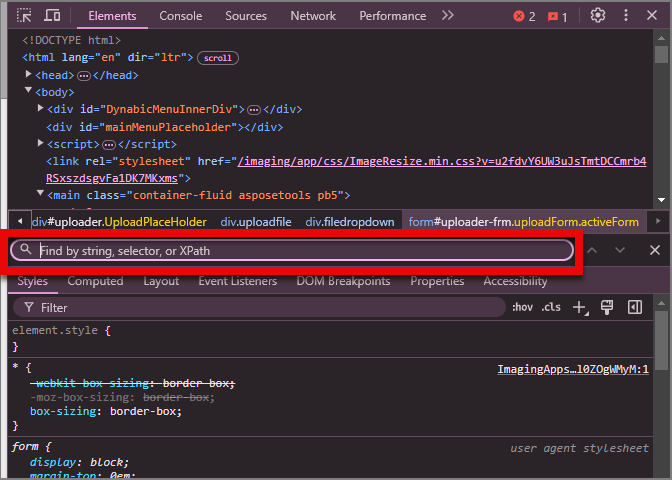Activate the inspect element picker icon
672x480 pixels.
24,16
